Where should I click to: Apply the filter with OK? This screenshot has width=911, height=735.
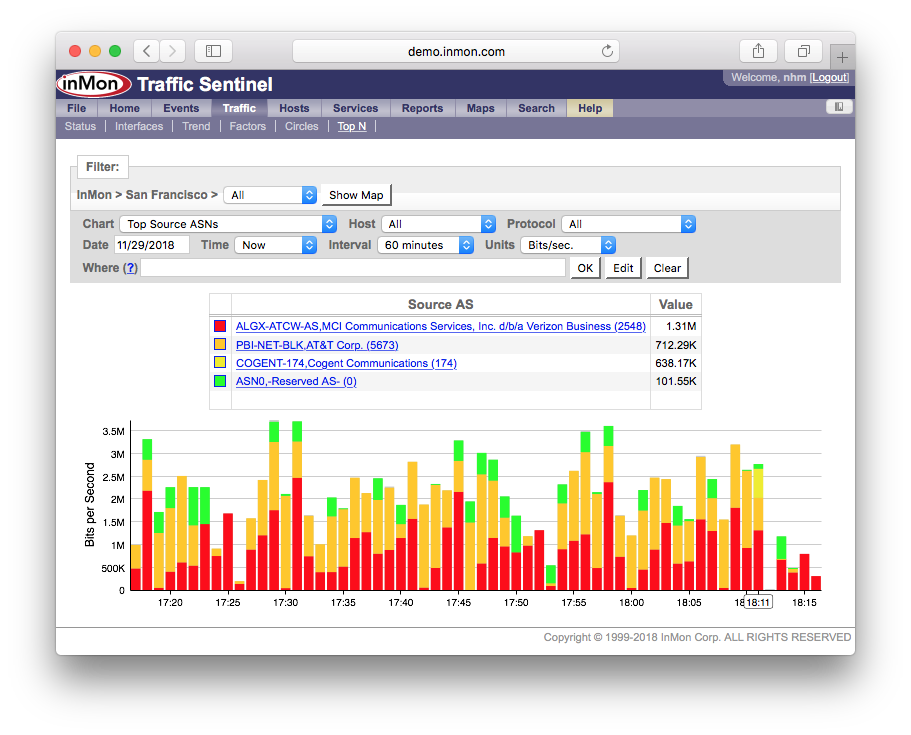coord(585,268)
